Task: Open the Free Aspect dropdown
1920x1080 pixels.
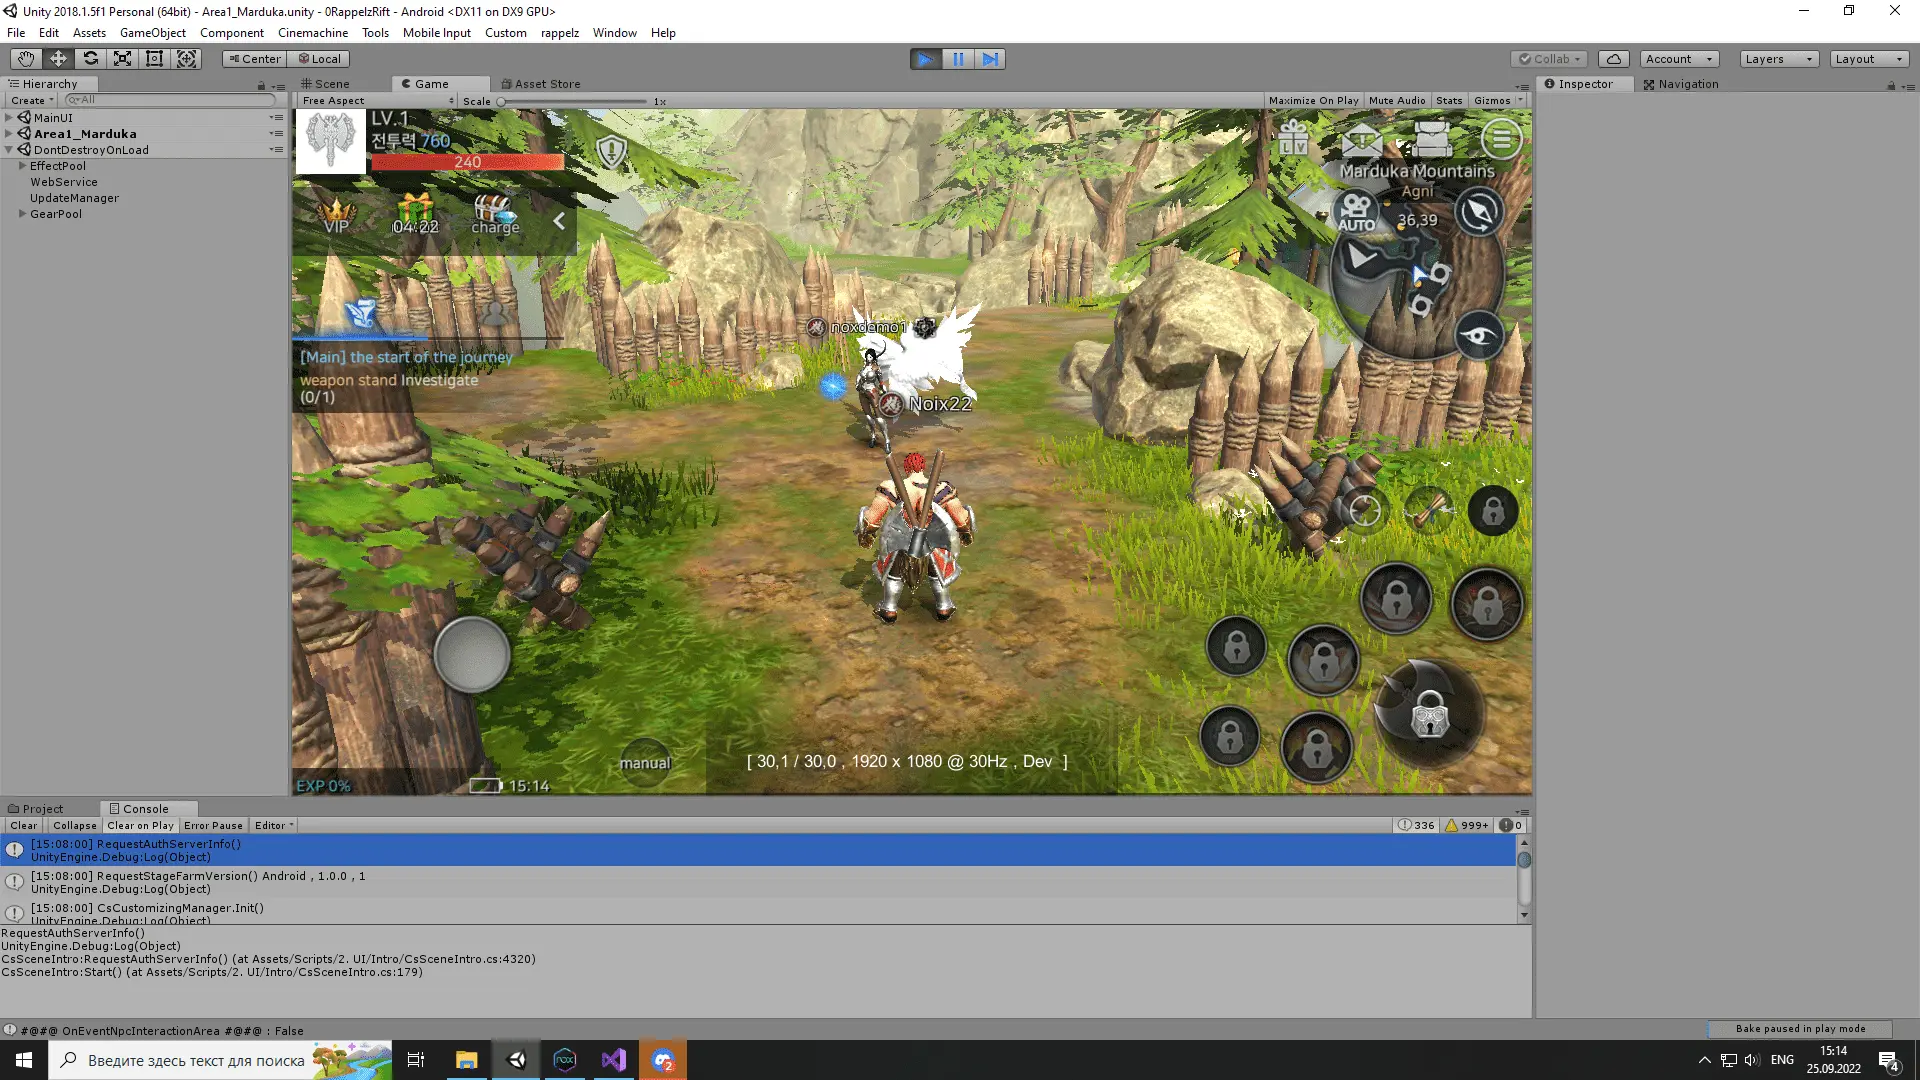Action: (377, 101)
